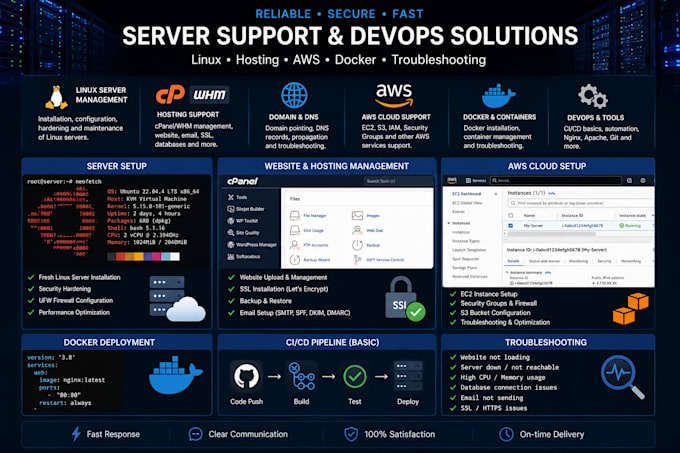Click the AWS console top search bar
680x453 pixels.
click(556, 180)
